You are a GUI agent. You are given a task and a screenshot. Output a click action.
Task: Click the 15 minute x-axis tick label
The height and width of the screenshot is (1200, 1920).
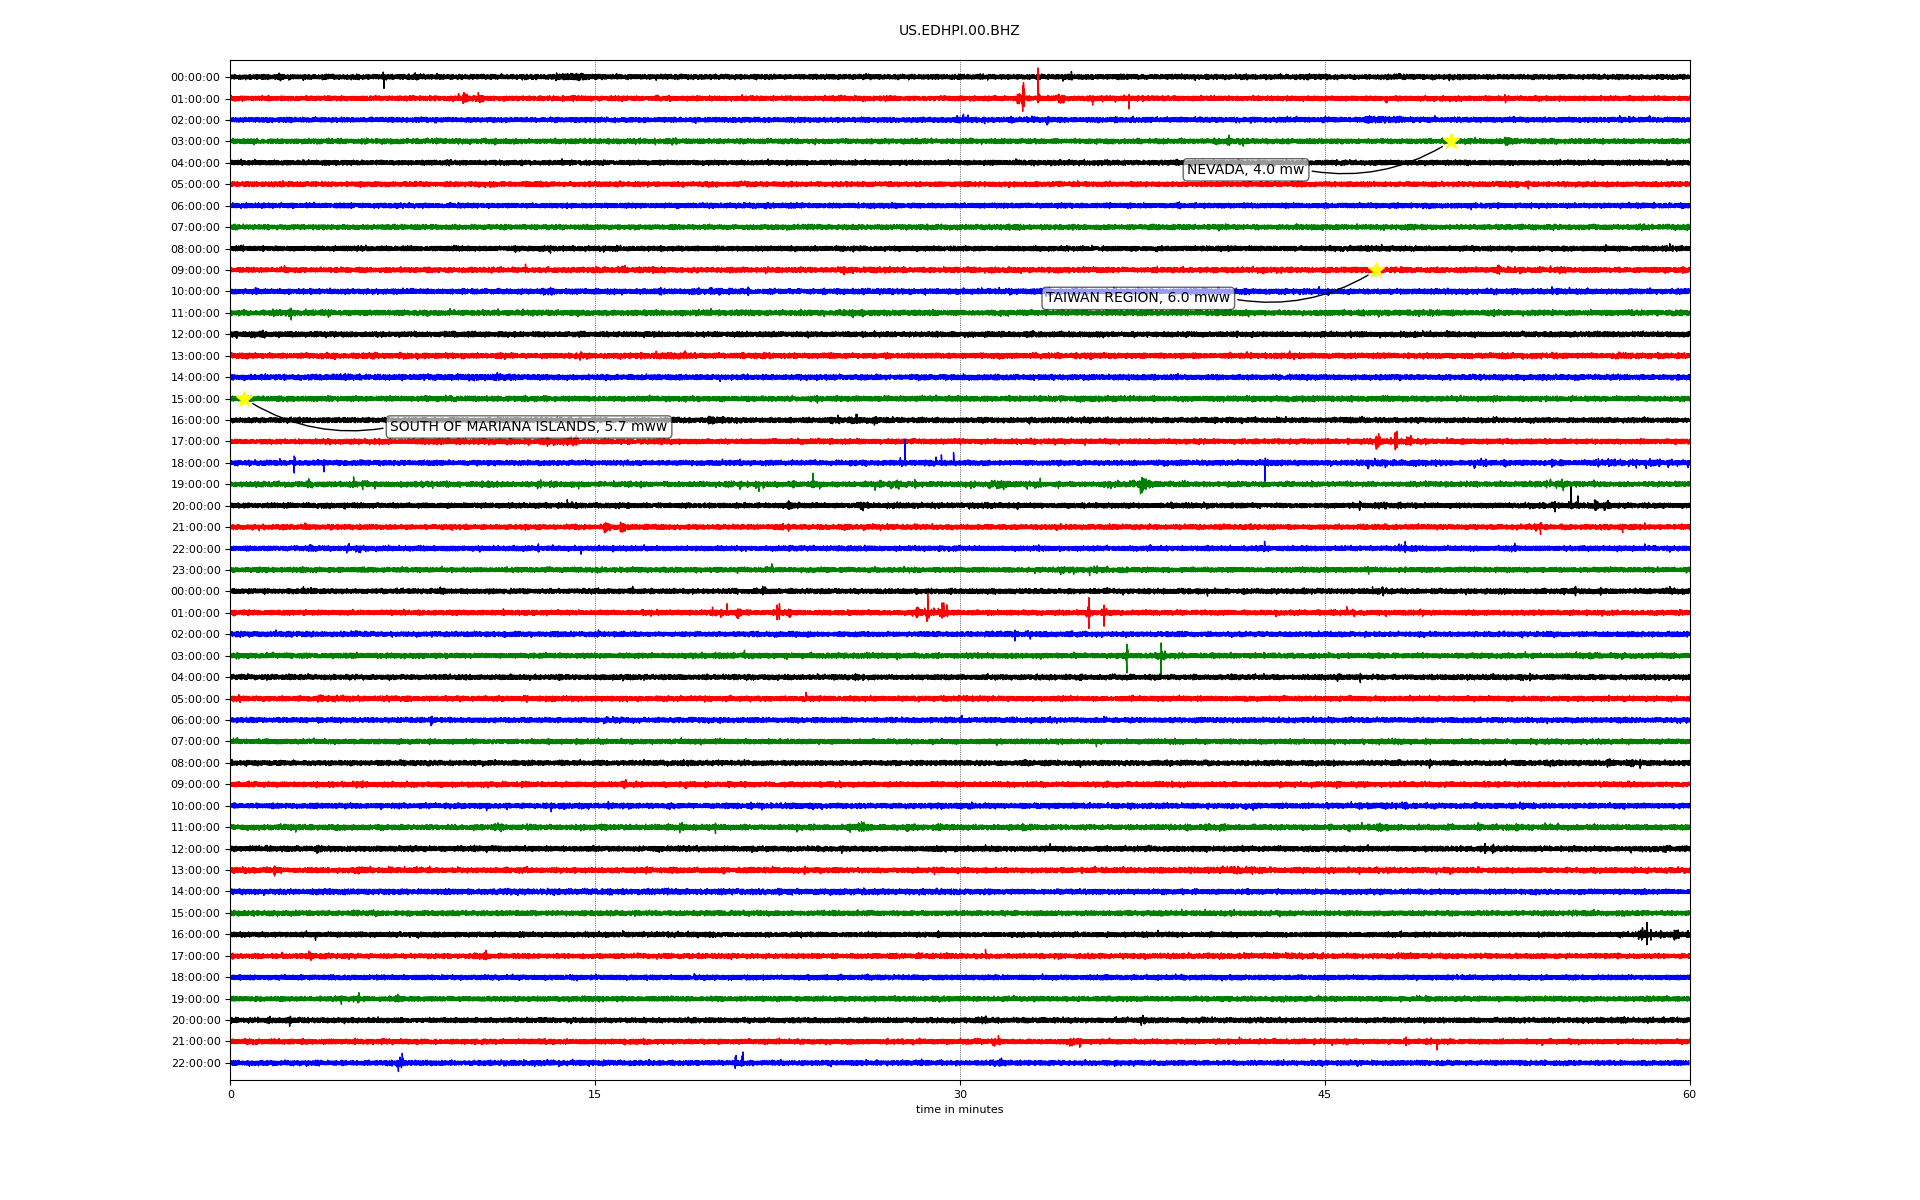tap(595, 1094)
